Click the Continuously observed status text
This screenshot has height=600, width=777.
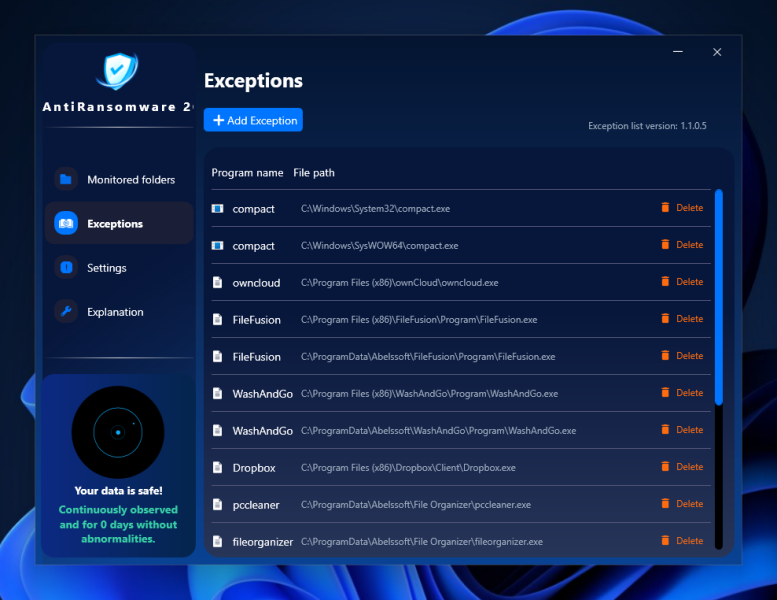pos(118,524)
